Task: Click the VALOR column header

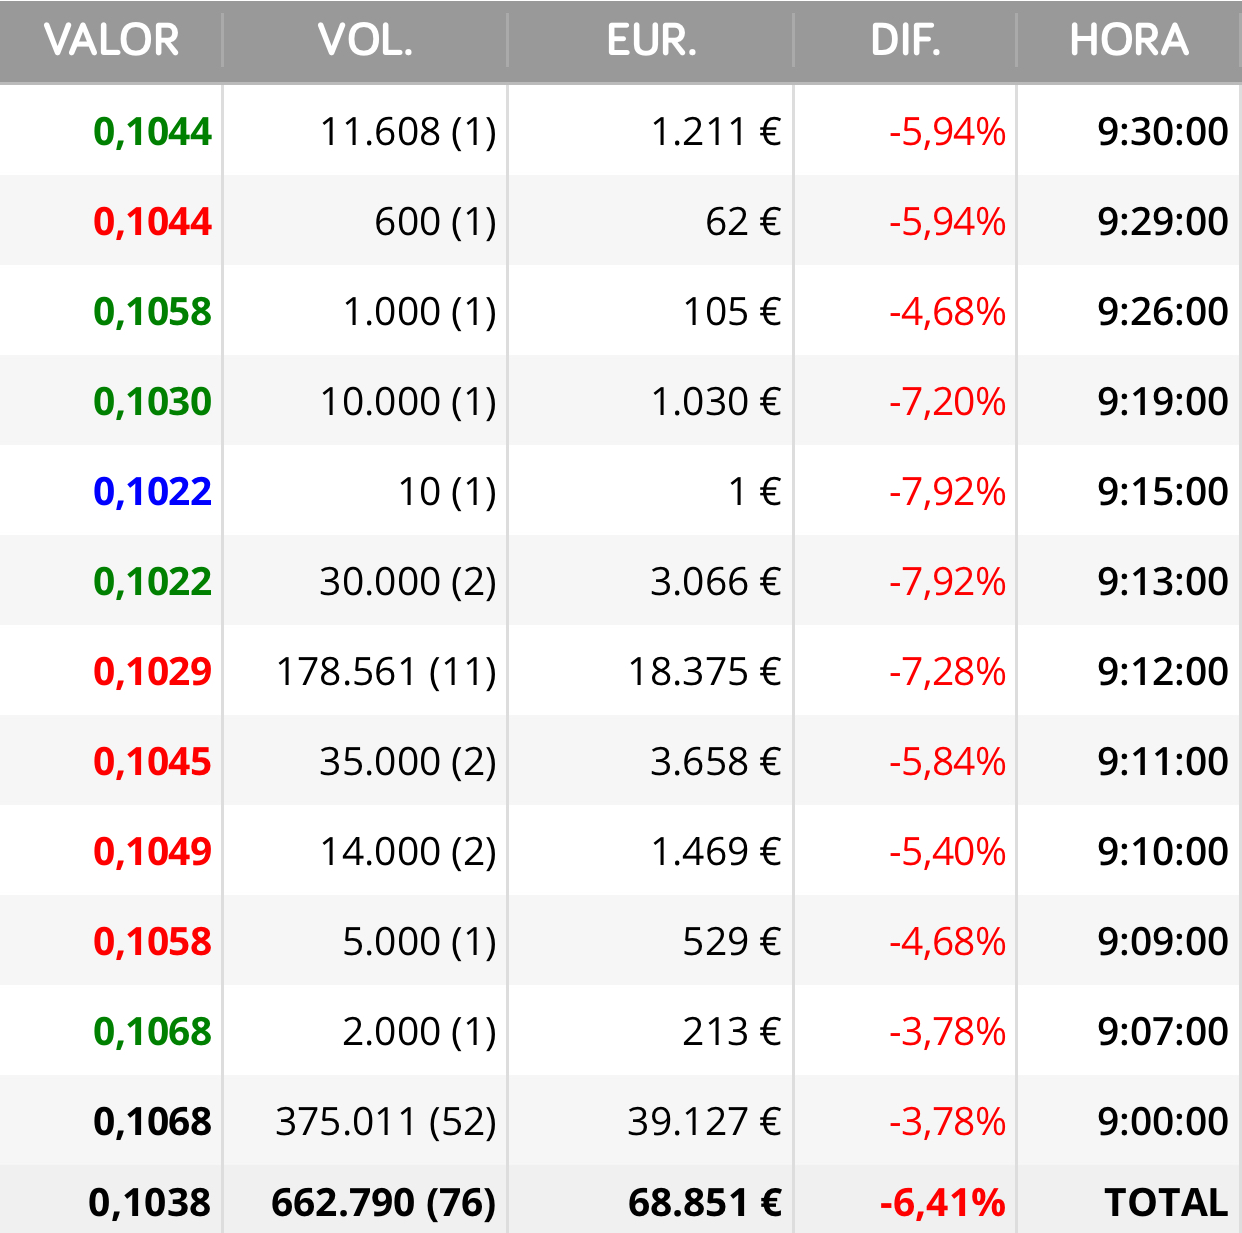Action: click(x=111, y=41)
